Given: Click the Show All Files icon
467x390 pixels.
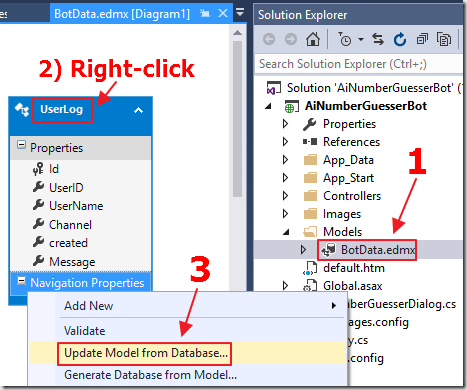Looking at the screenshot, I should [444, 39].
